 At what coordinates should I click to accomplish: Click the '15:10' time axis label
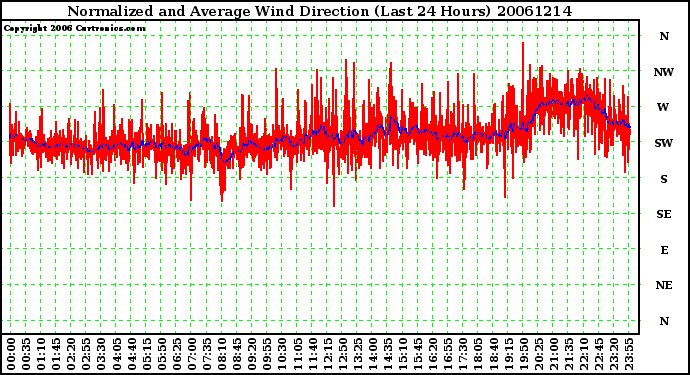403,354
